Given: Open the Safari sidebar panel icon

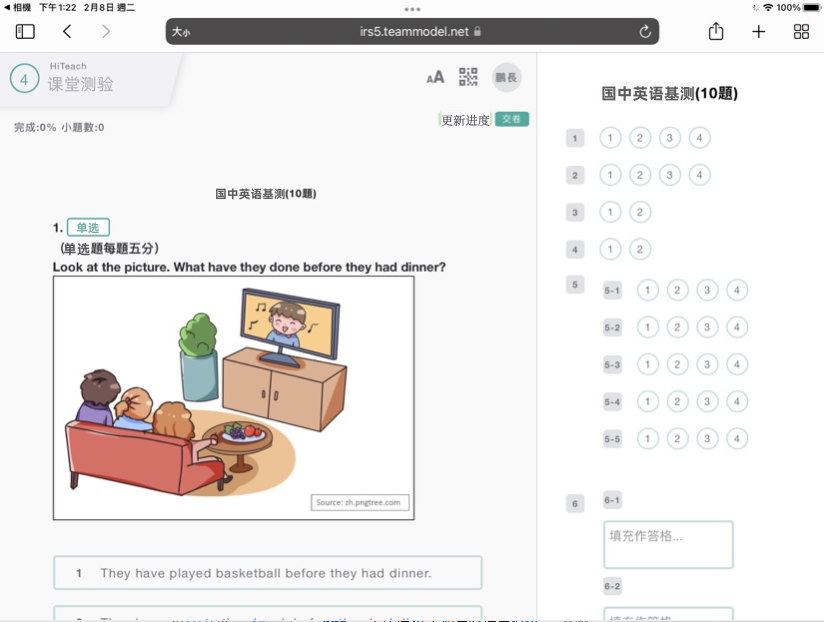Looking at the screenshot, I should (x=25, y=32).
